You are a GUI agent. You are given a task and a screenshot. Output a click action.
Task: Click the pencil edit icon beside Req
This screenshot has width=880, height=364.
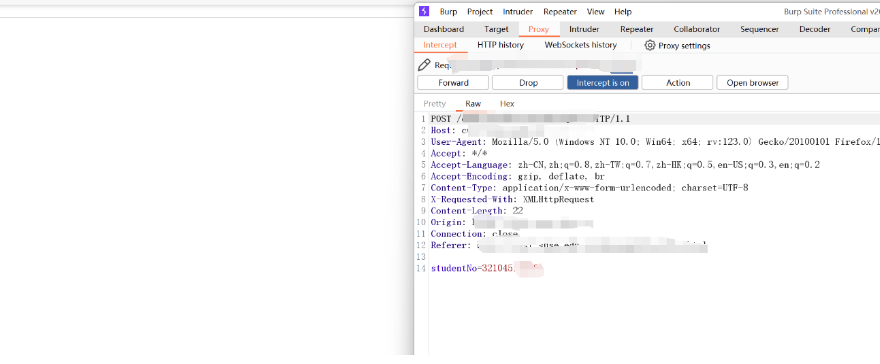(424, 65)
